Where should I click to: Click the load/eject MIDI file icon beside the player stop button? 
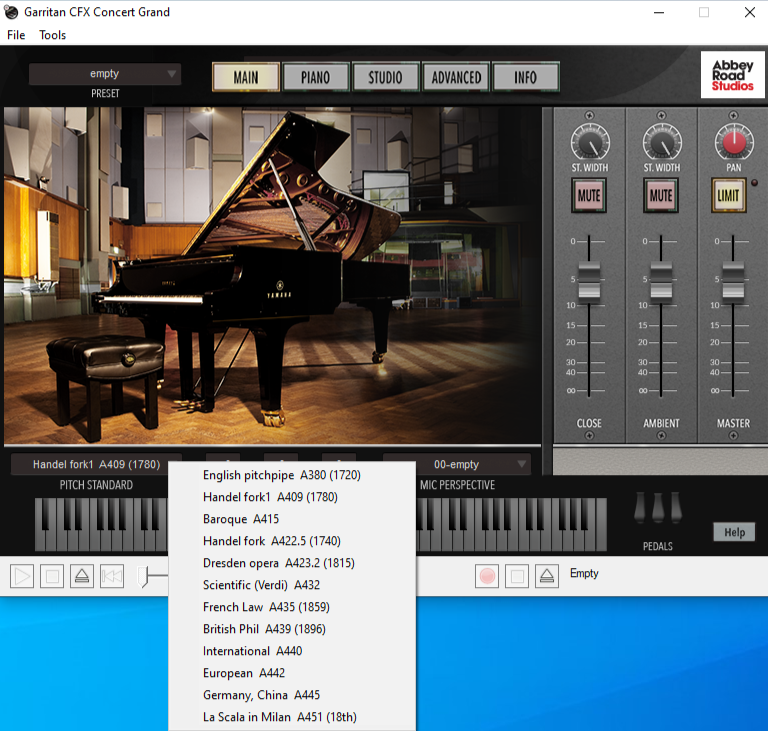pos(82,576)
